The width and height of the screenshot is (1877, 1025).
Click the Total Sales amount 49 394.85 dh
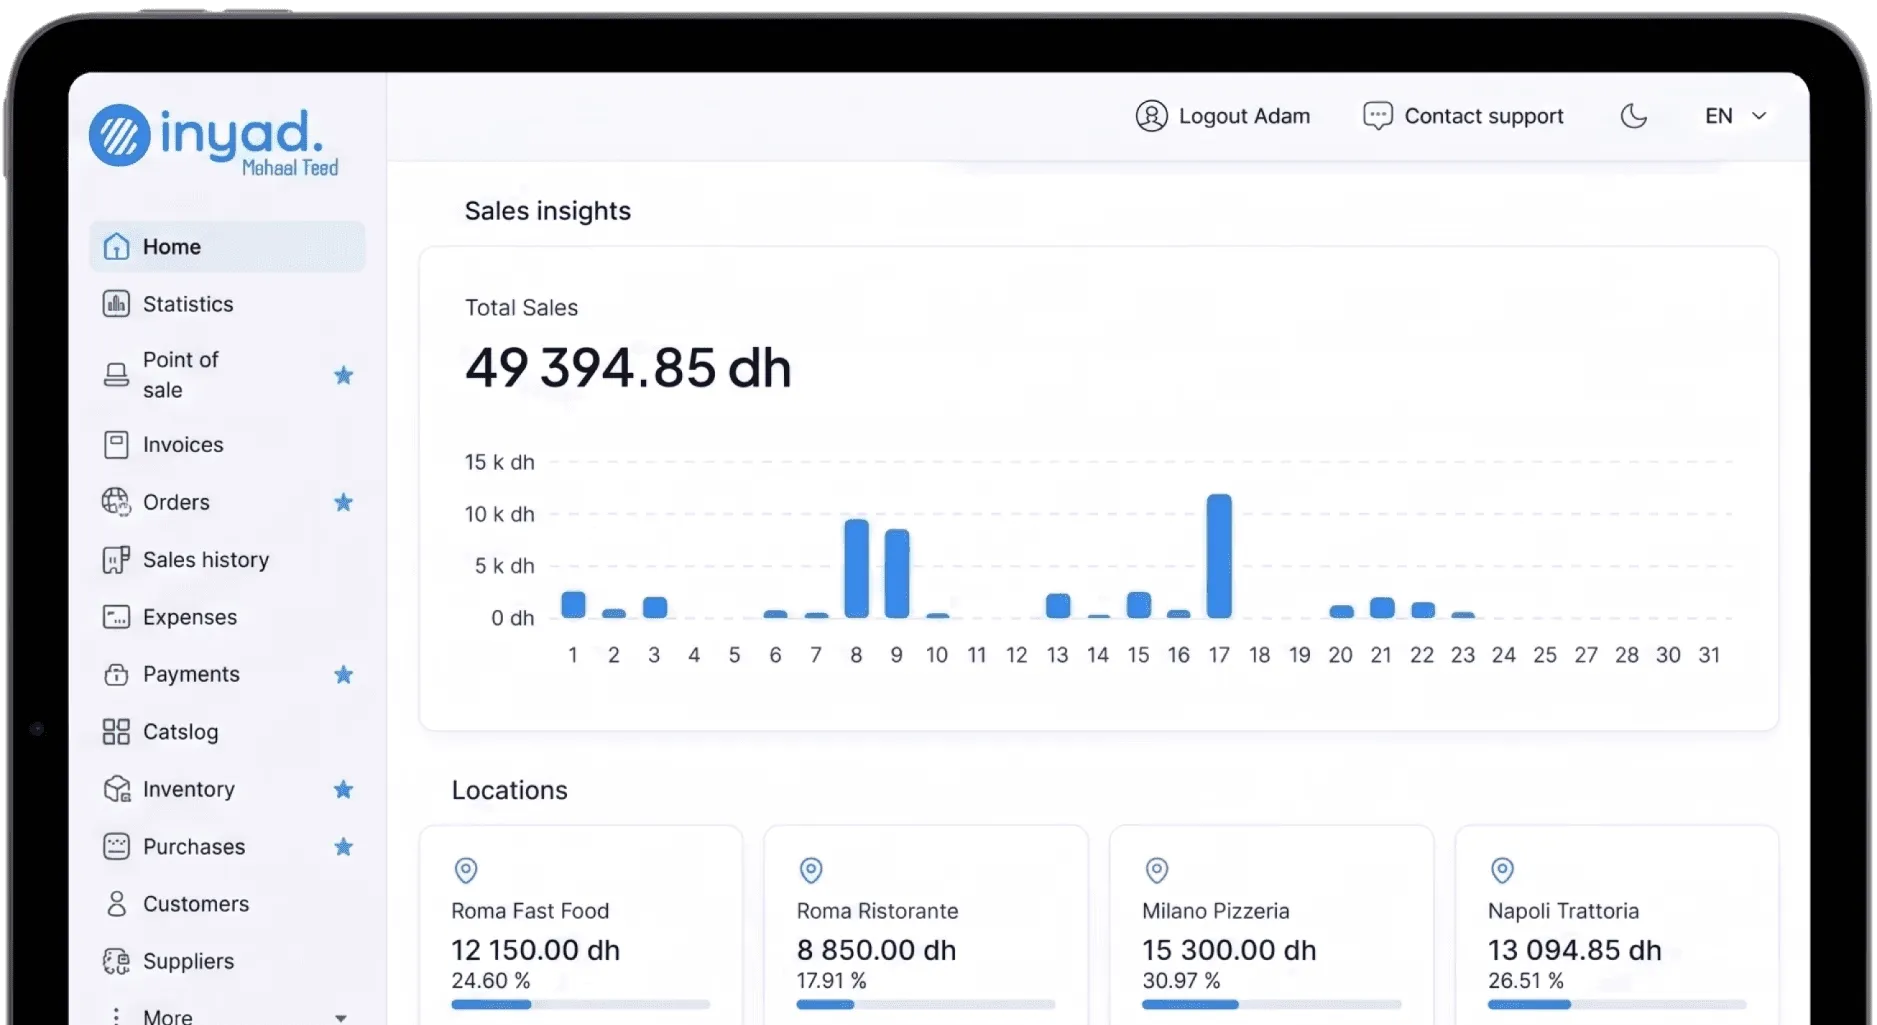coord(628,368)
